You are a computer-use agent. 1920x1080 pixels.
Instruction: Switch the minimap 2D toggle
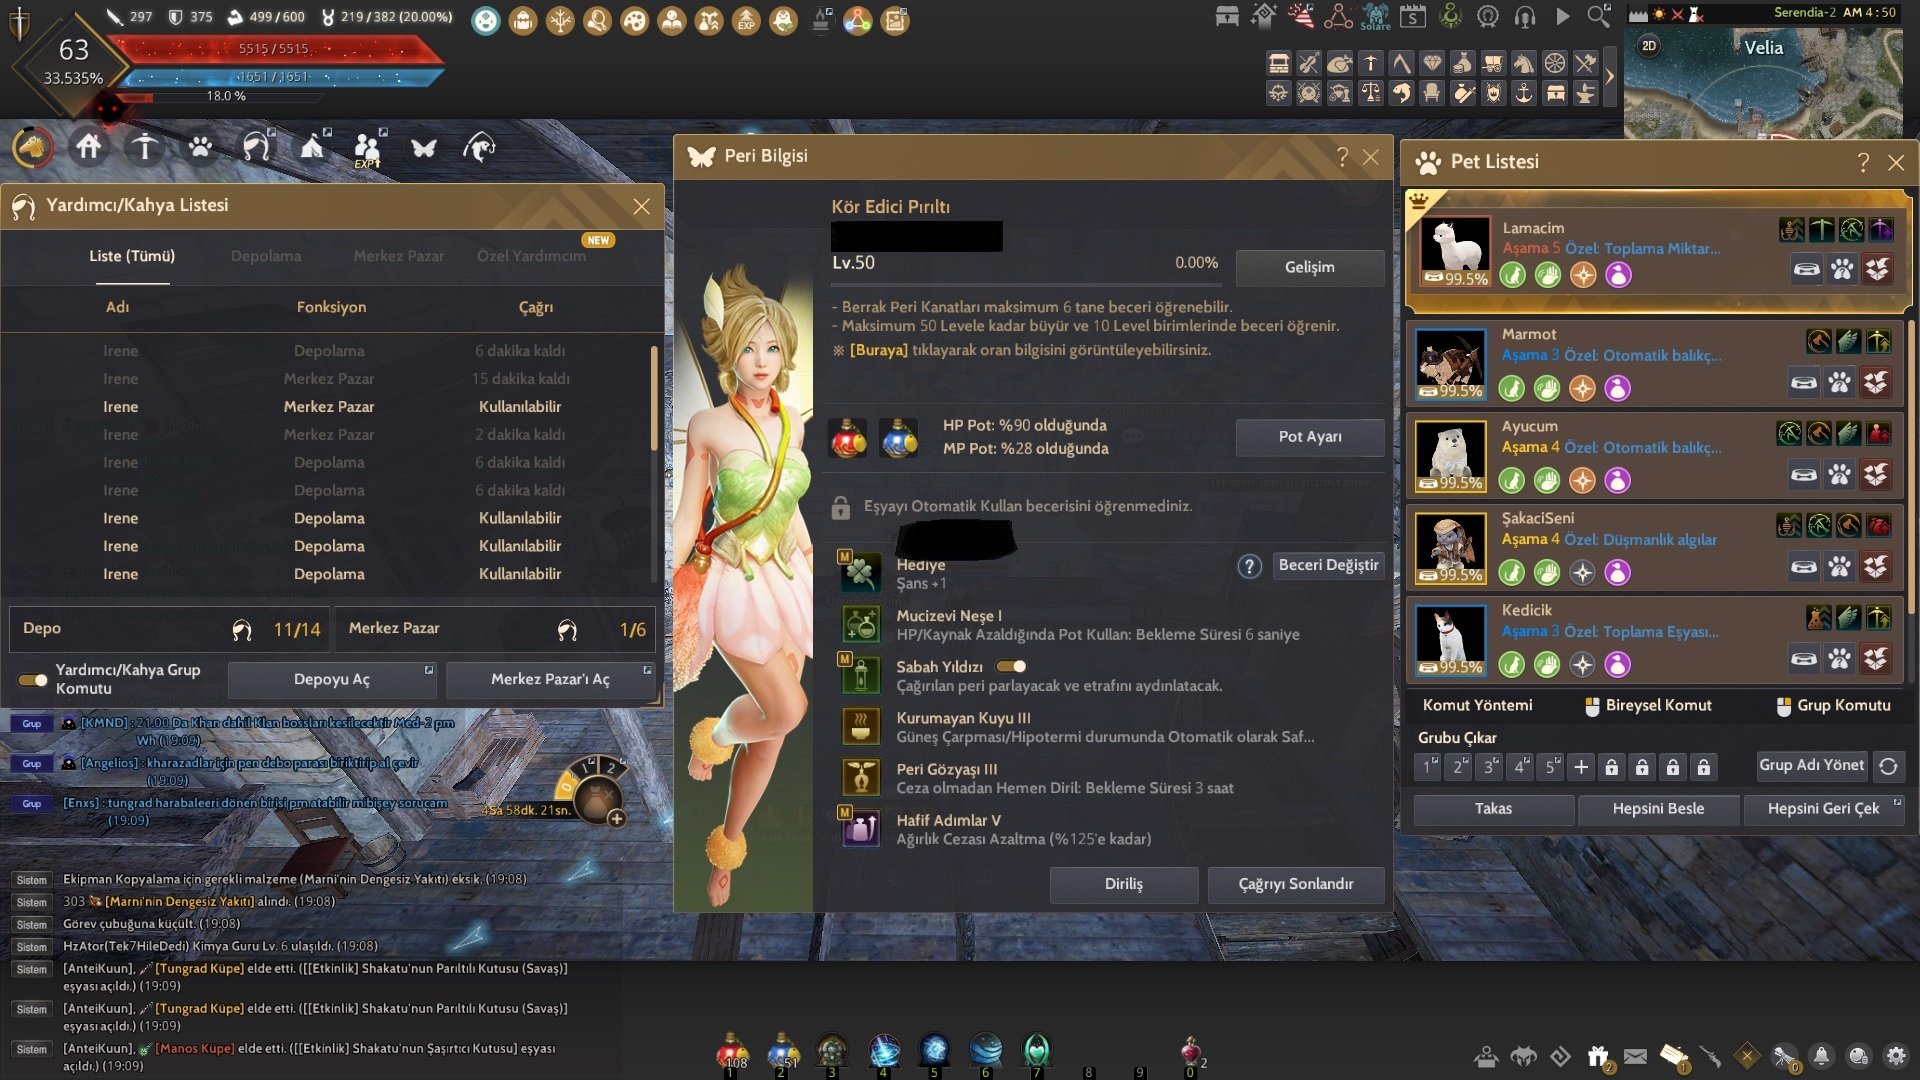(1649, 46)
